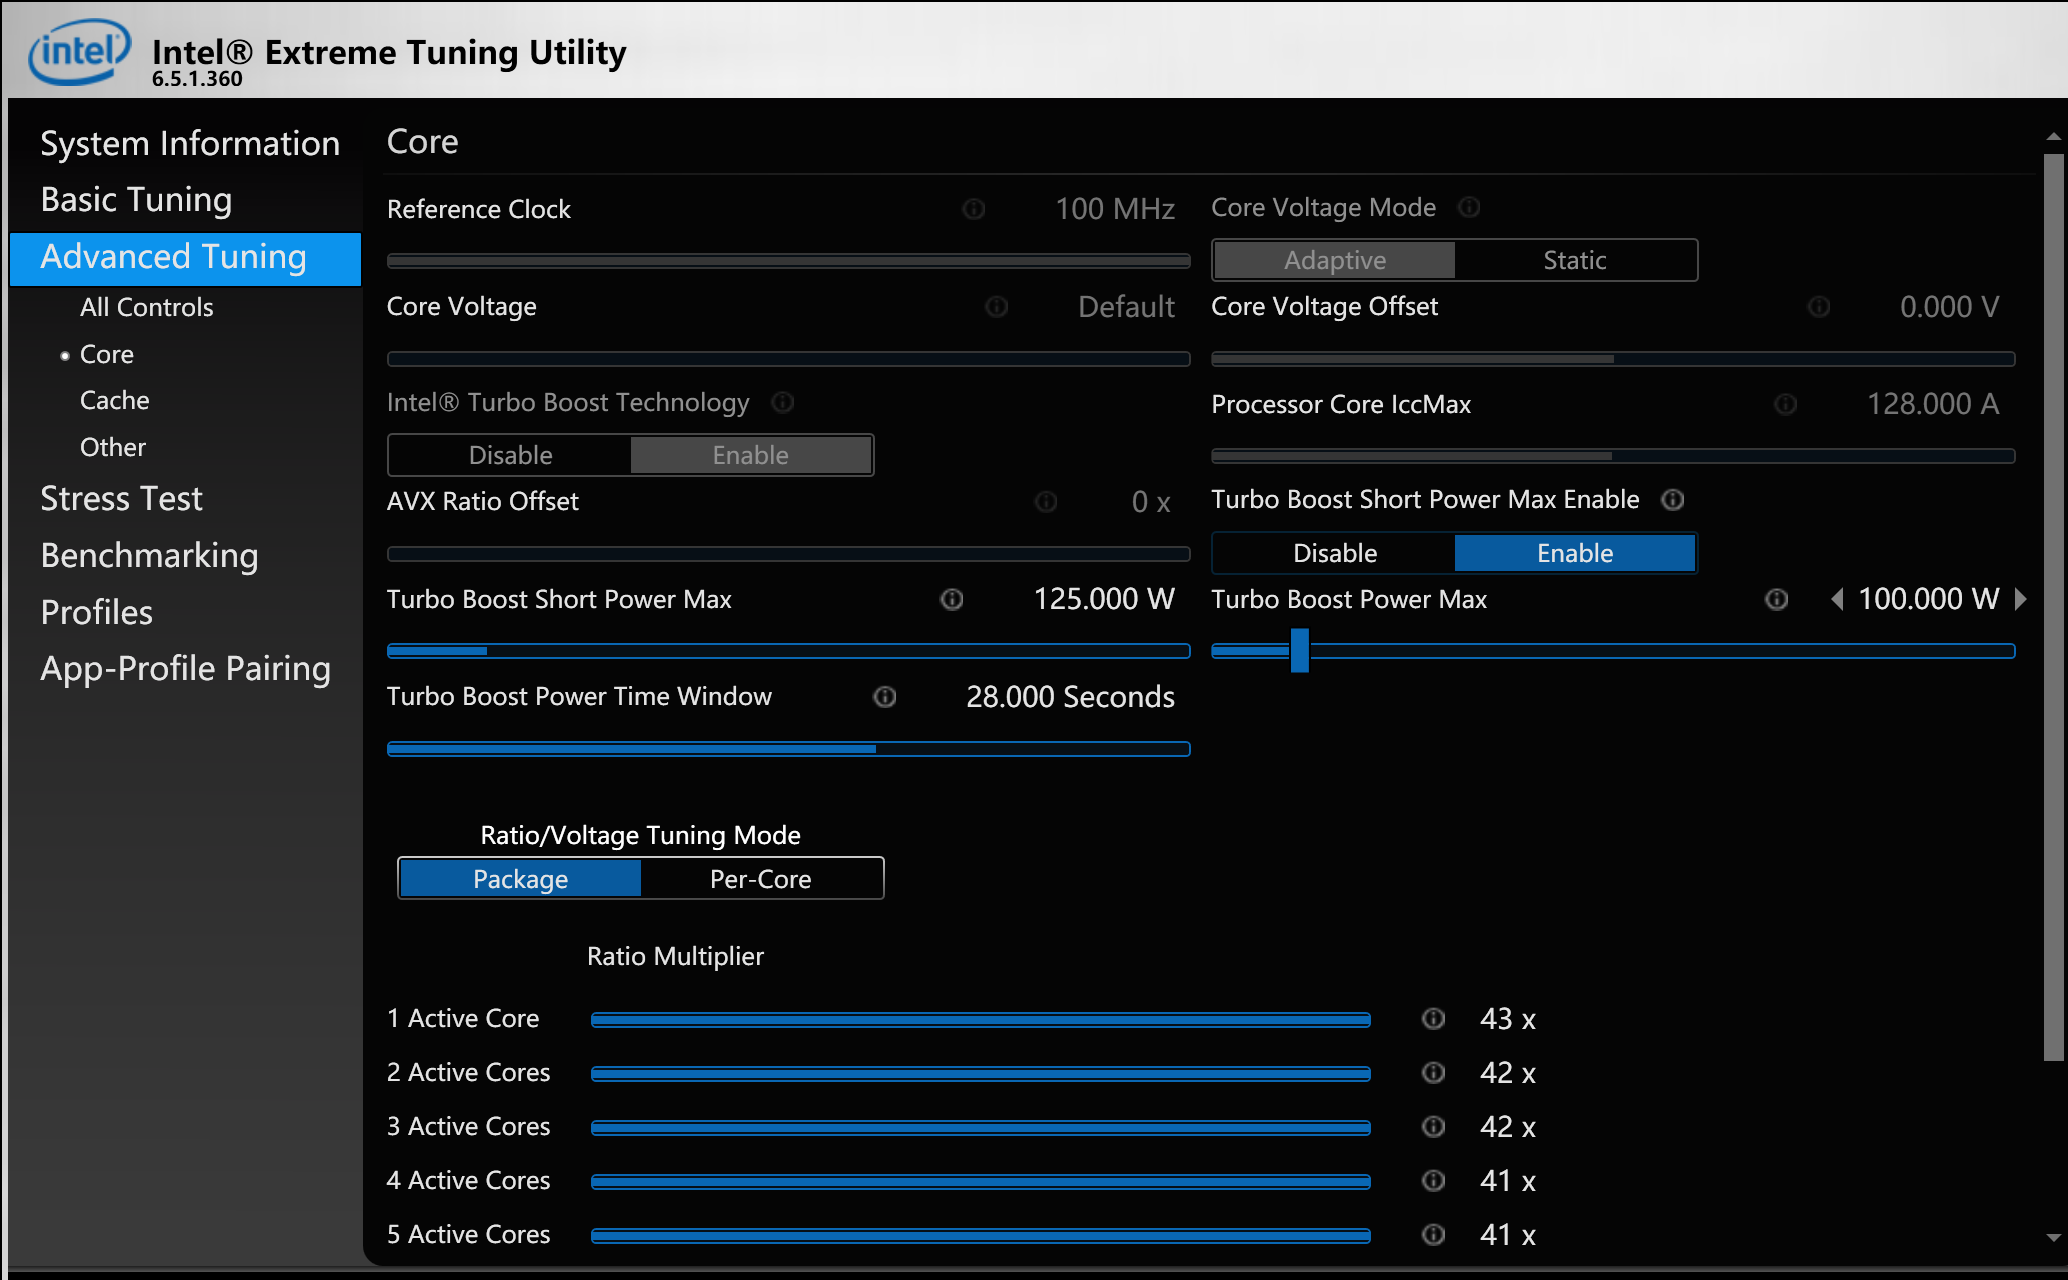Click info icon next to Turbo Boost Power Max
This screenshot has height=1280, width=2068.
coord(1776,599)
